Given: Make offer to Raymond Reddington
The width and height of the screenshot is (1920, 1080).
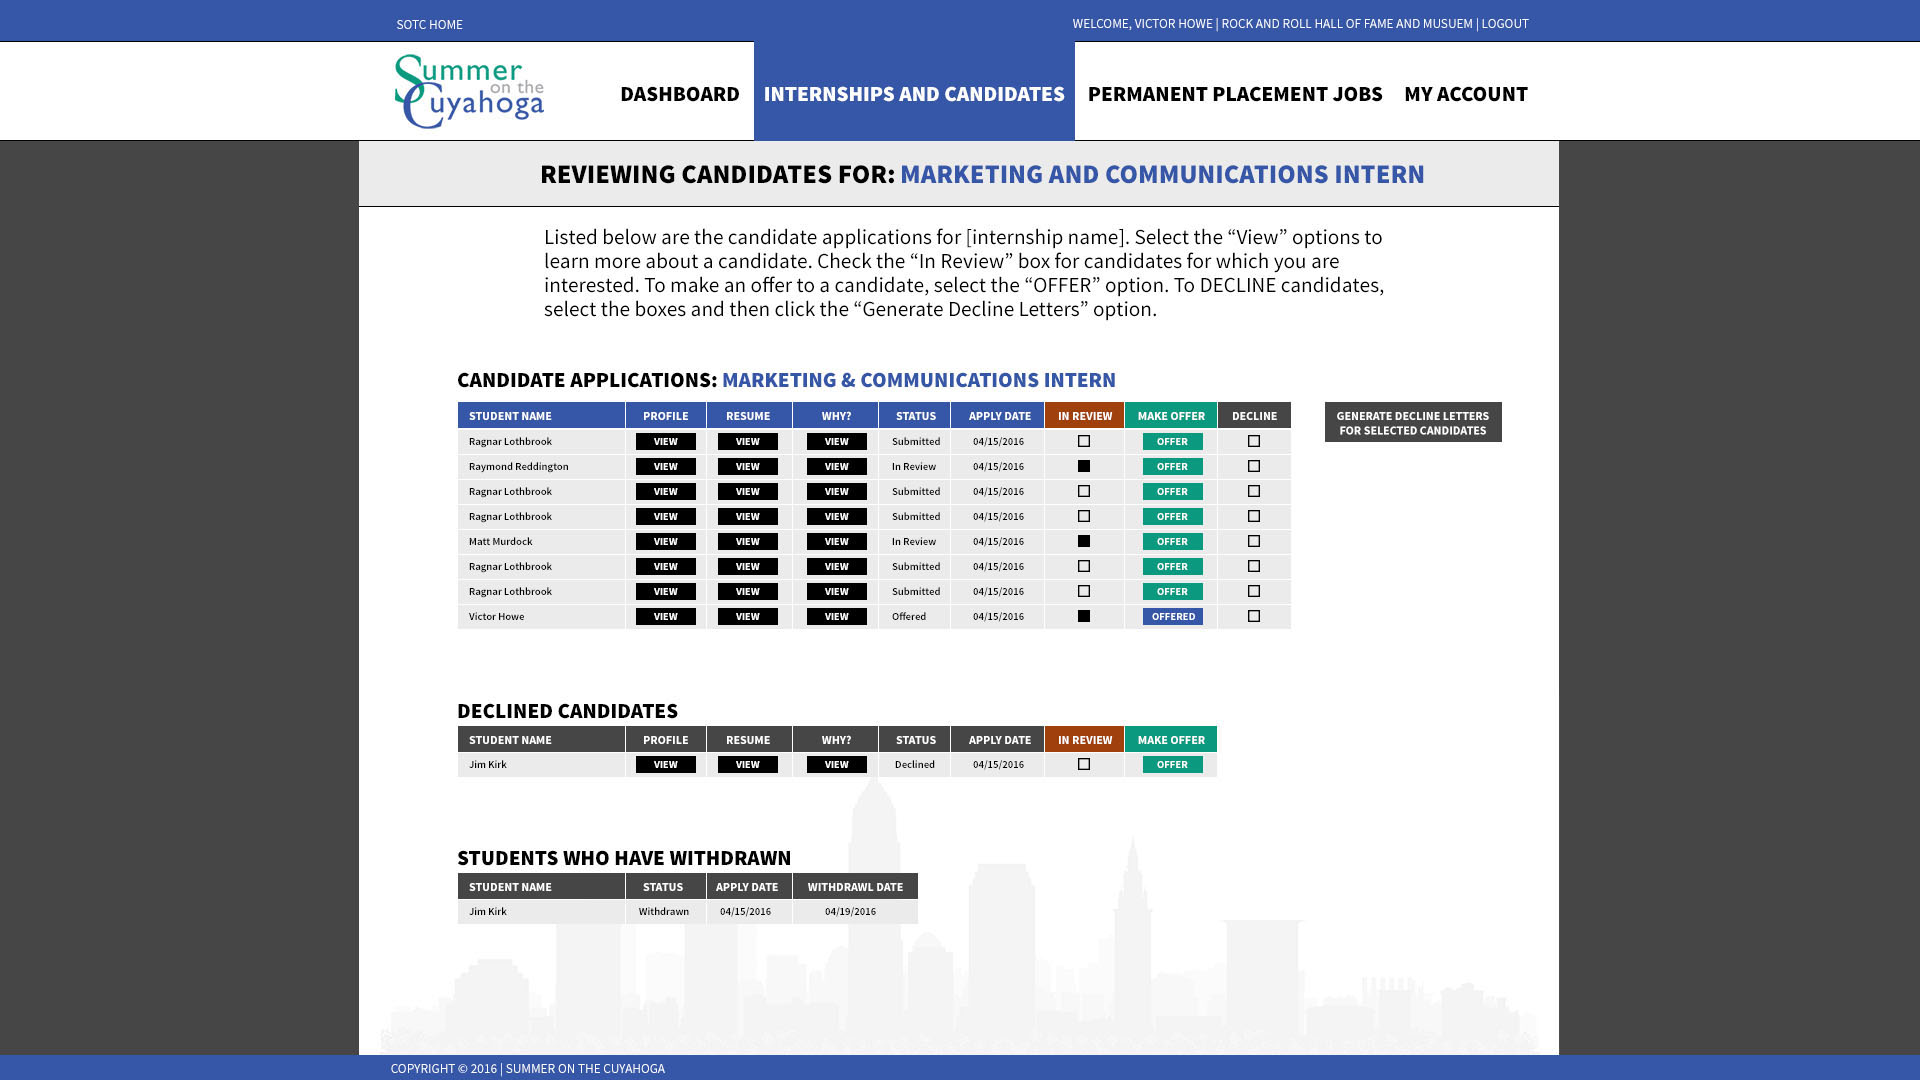Looking at the screenshot, I should click(x=1173, y=466).
